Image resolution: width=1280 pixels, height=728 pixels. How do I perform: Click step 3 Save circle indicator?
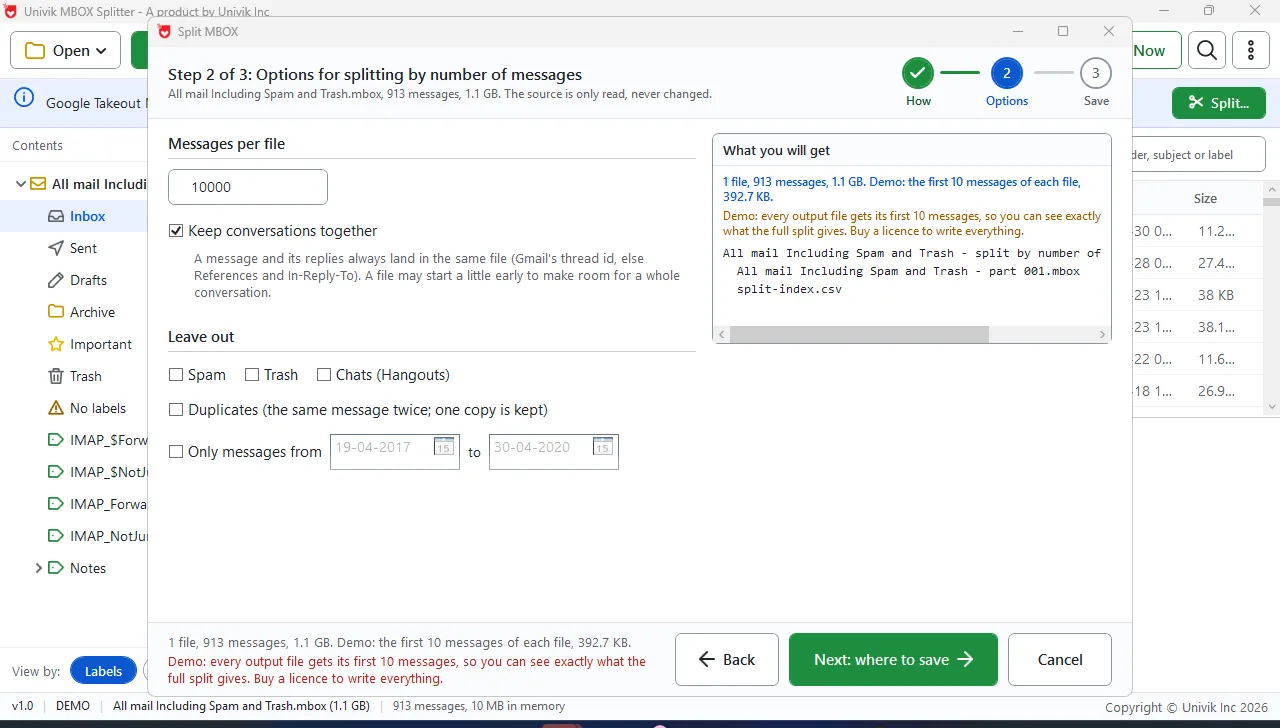click(x=1096, y=73)
